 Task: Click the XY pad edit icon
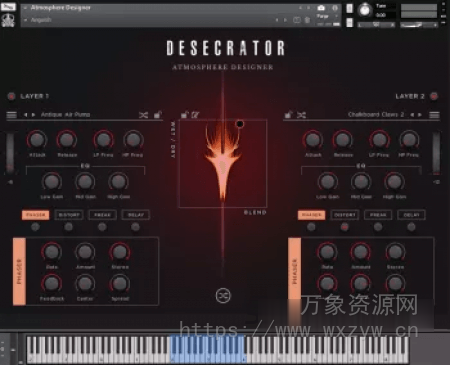[195, 115]
